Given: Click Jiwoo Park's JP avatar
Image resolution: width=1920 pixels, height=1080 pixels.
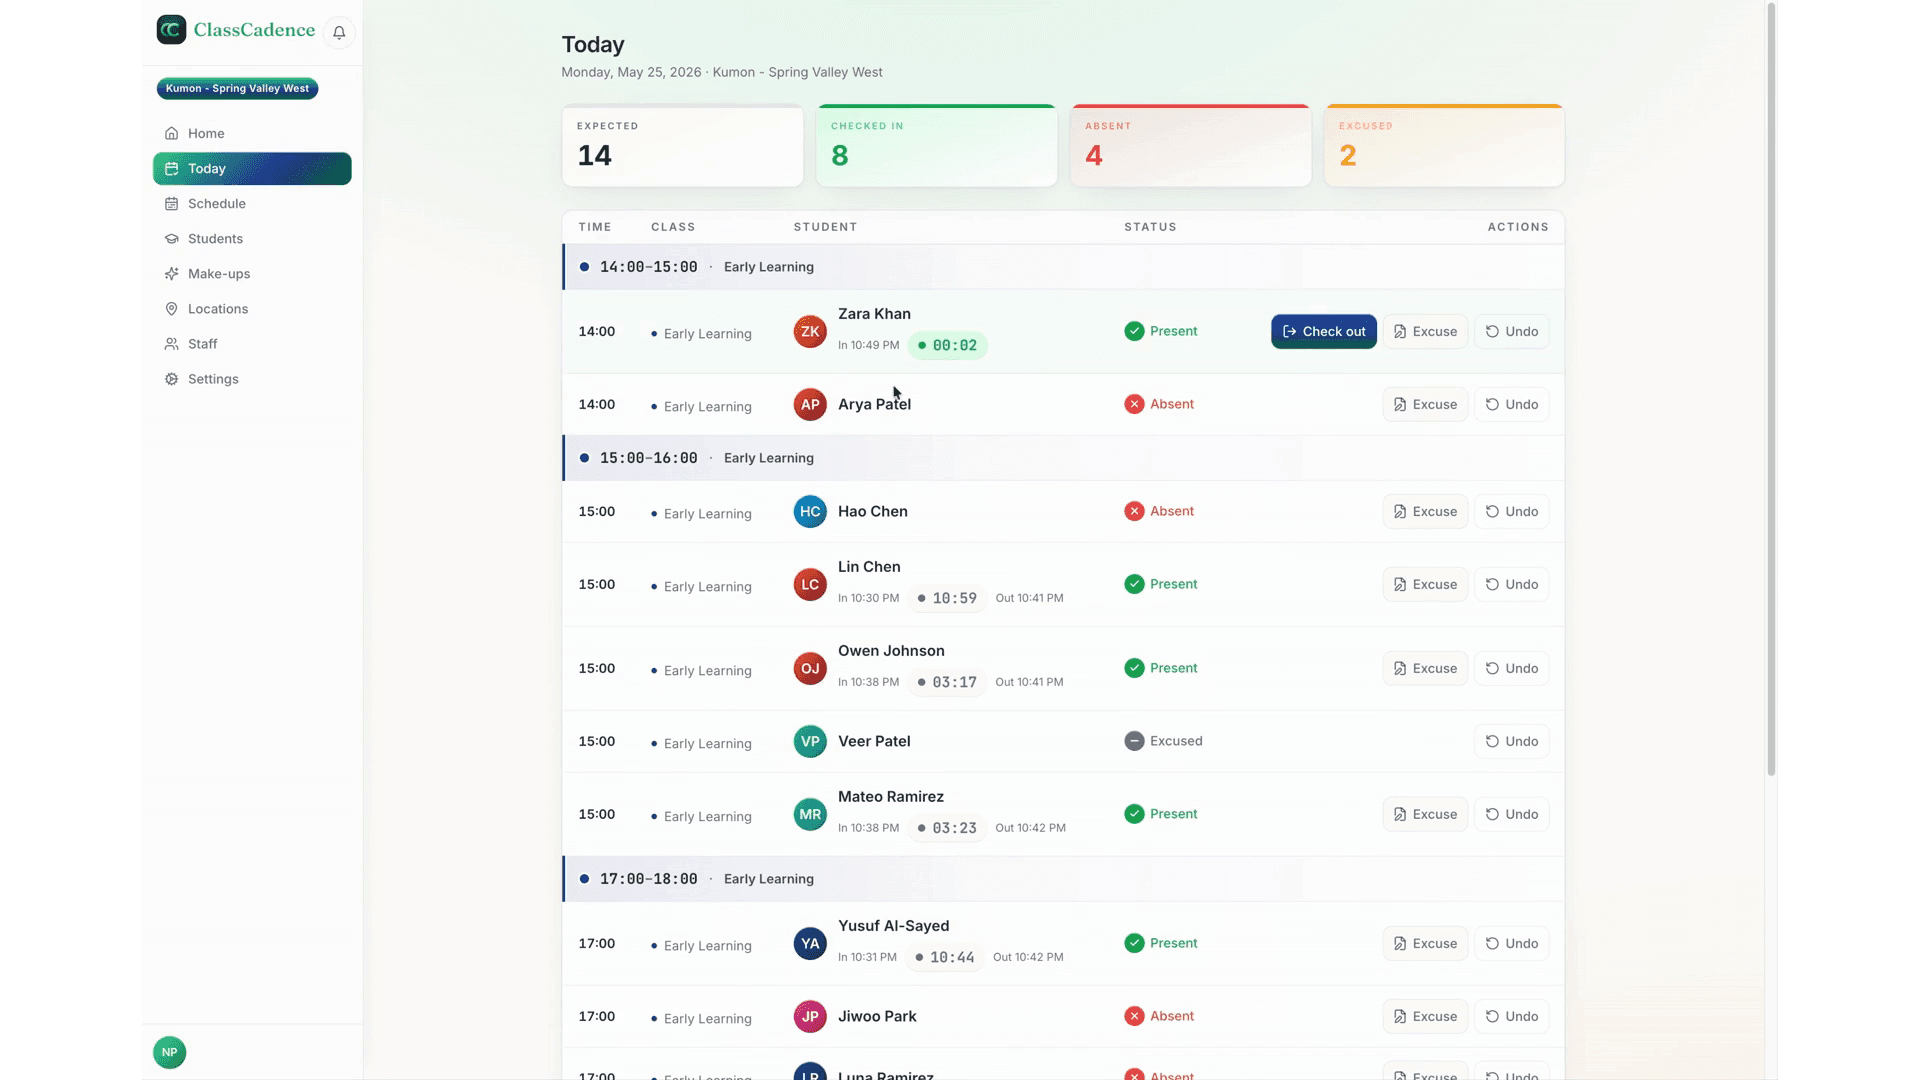Looking at the screenshot, I should coord(810,1017).
